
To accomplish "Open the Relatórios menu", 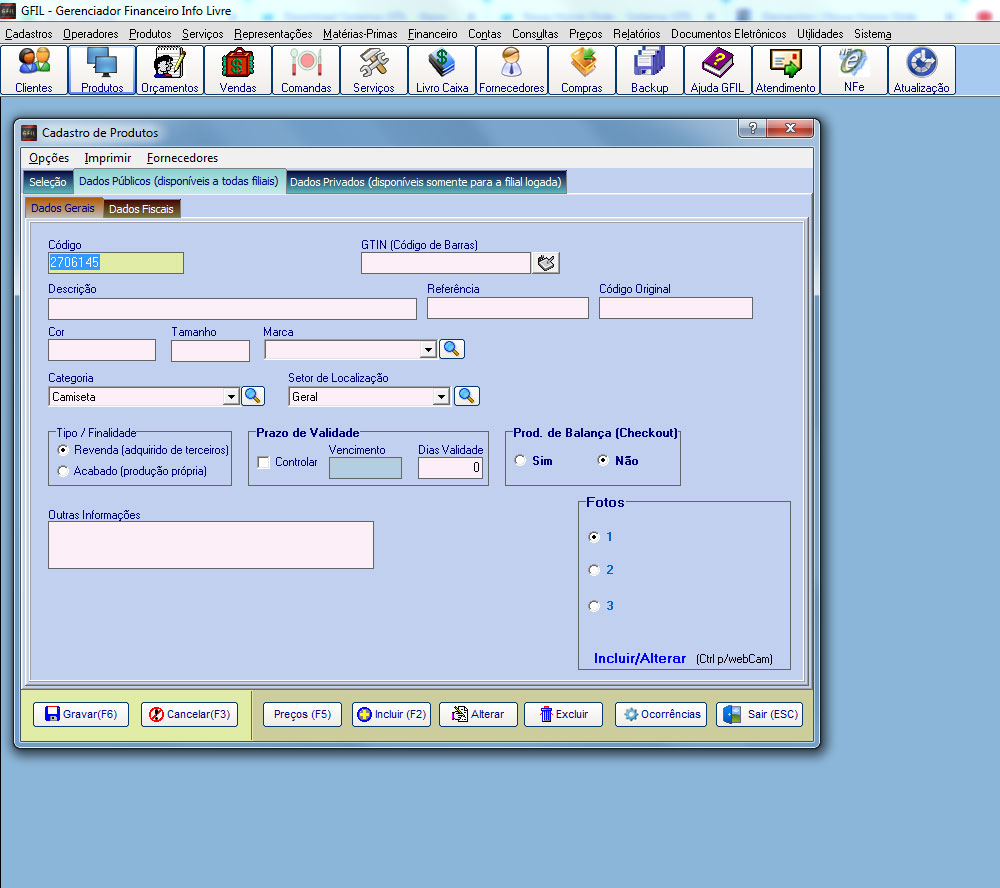I will tap(636, 34).
